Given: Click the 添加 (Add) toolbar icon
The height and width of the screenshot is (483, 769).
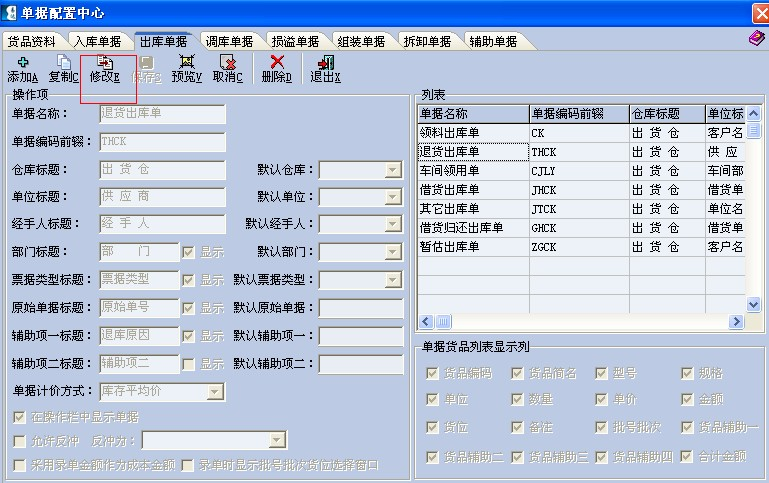Looking at the screenshot, I should point(22,69).
